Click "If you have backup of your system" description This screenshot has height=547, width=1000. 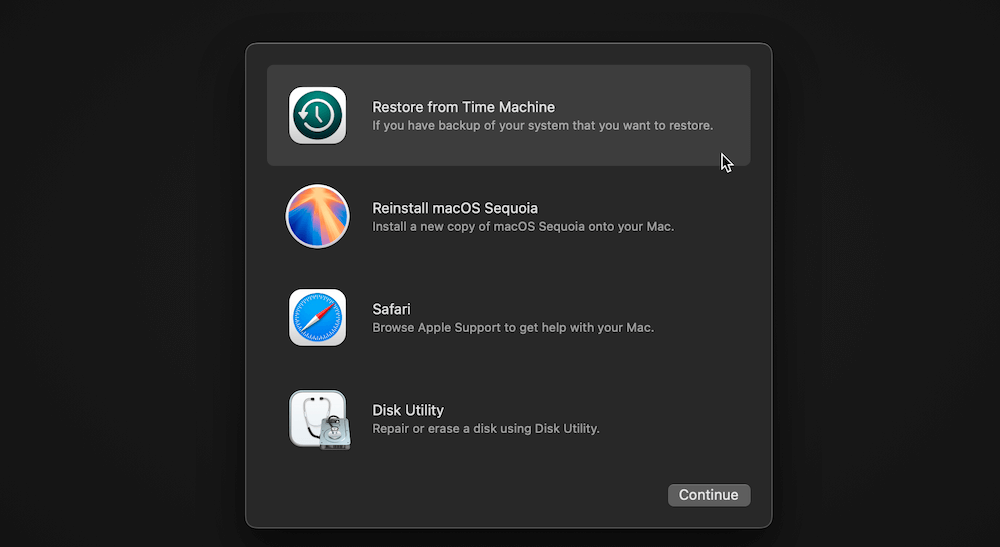coord(543,126)
